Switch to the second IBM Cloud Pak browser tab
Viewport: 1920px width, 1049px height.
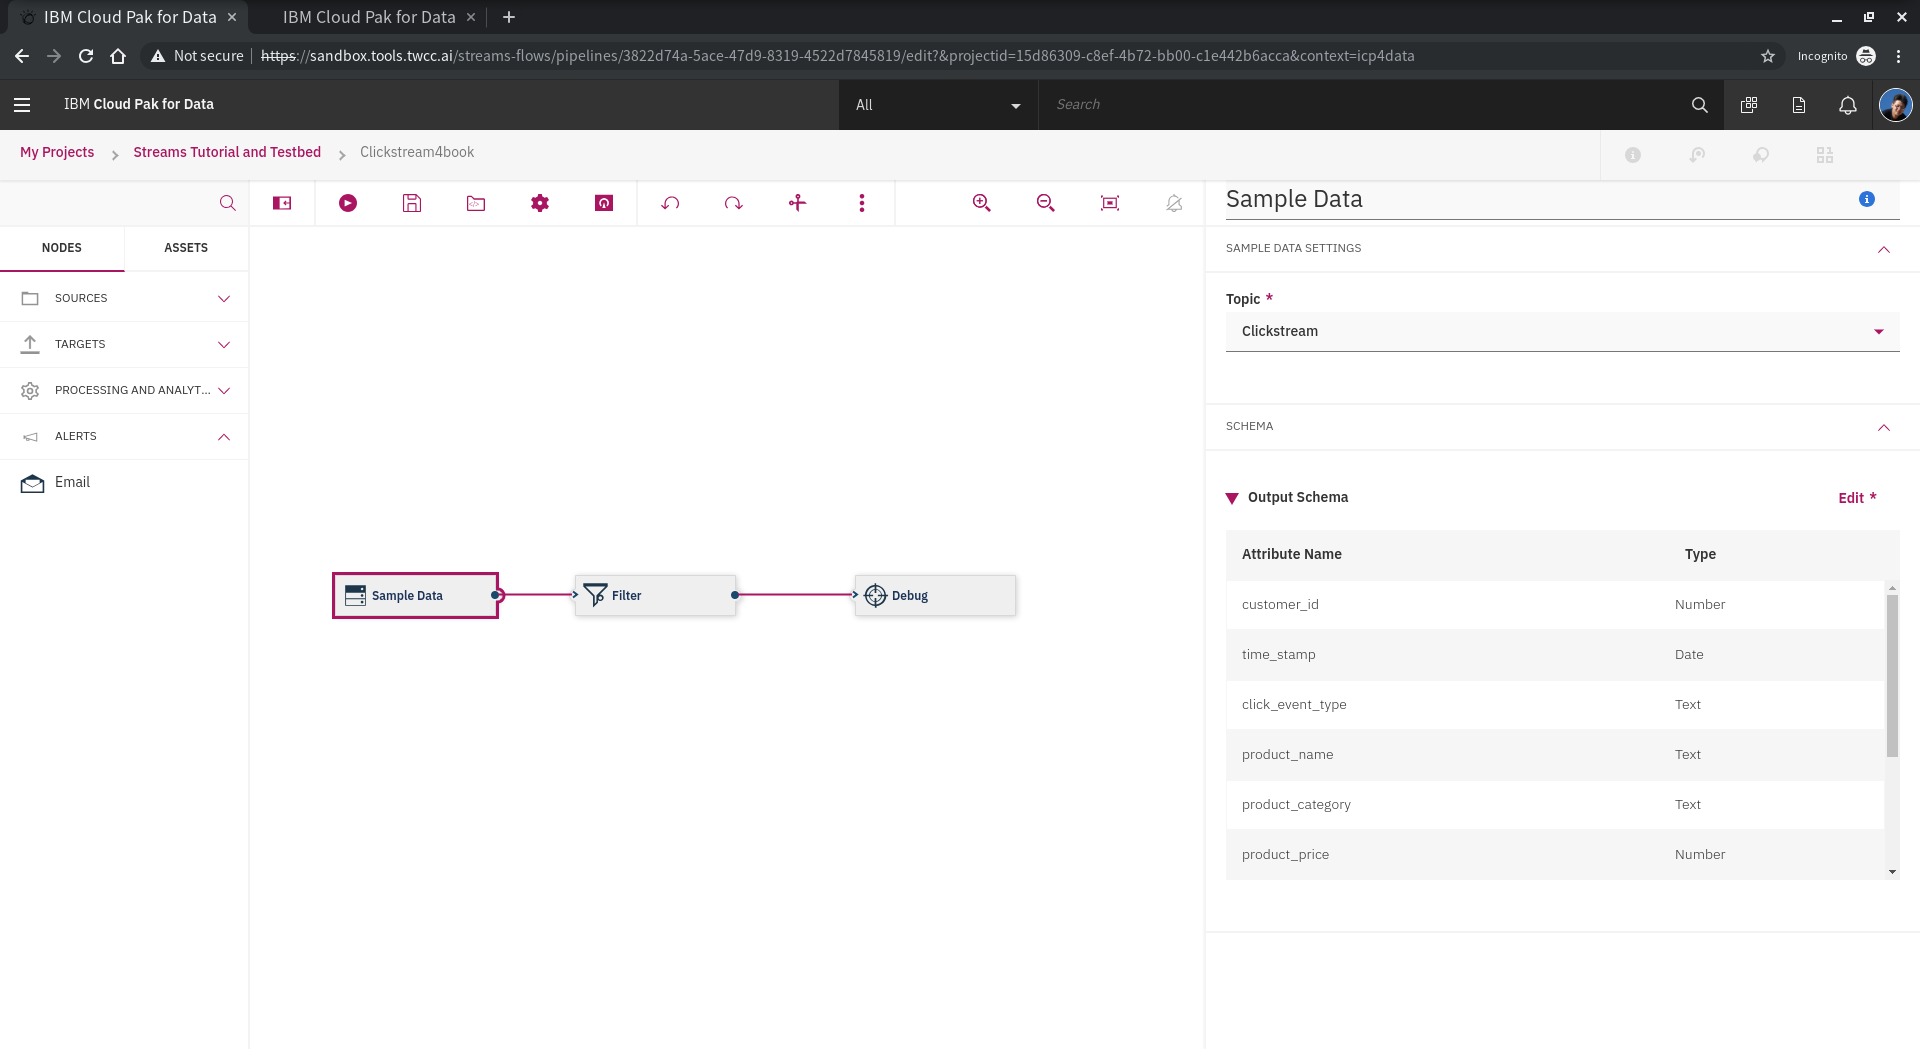coord(368,17)
